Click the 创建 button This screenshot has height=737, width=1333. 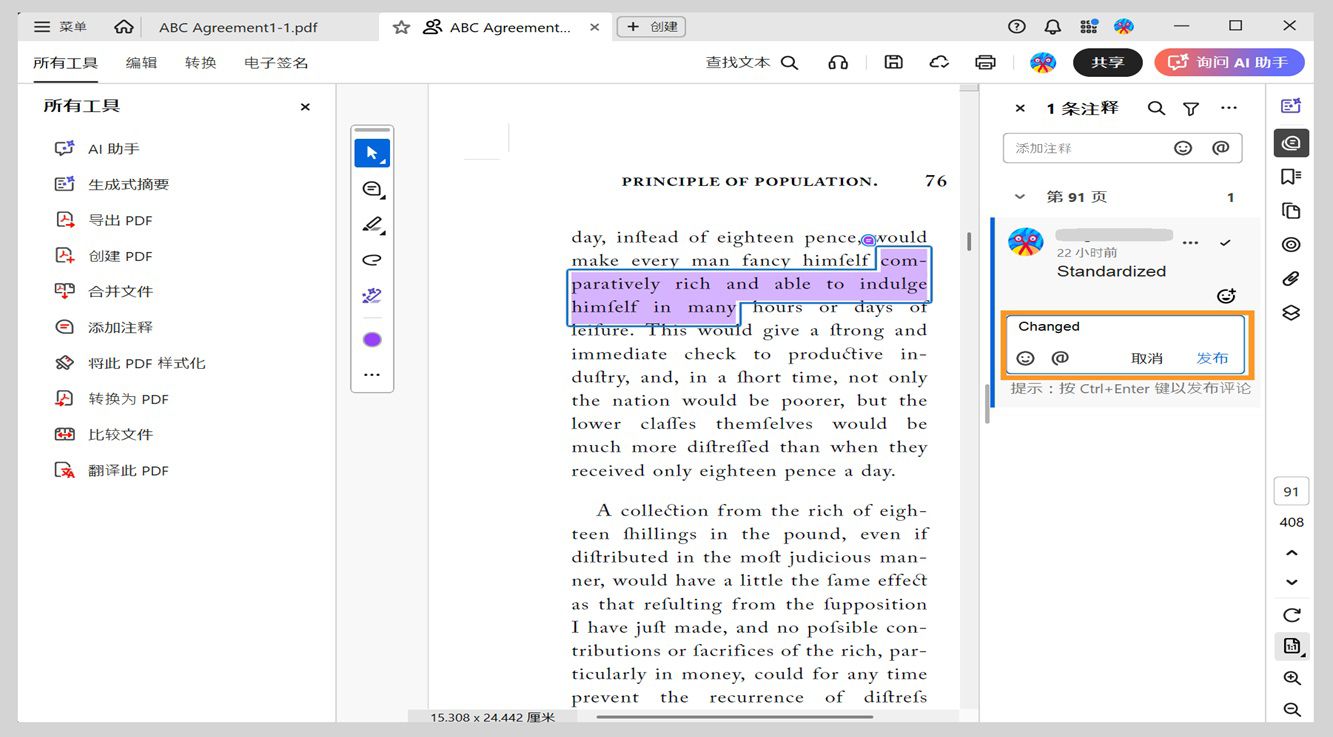point(651,27)
